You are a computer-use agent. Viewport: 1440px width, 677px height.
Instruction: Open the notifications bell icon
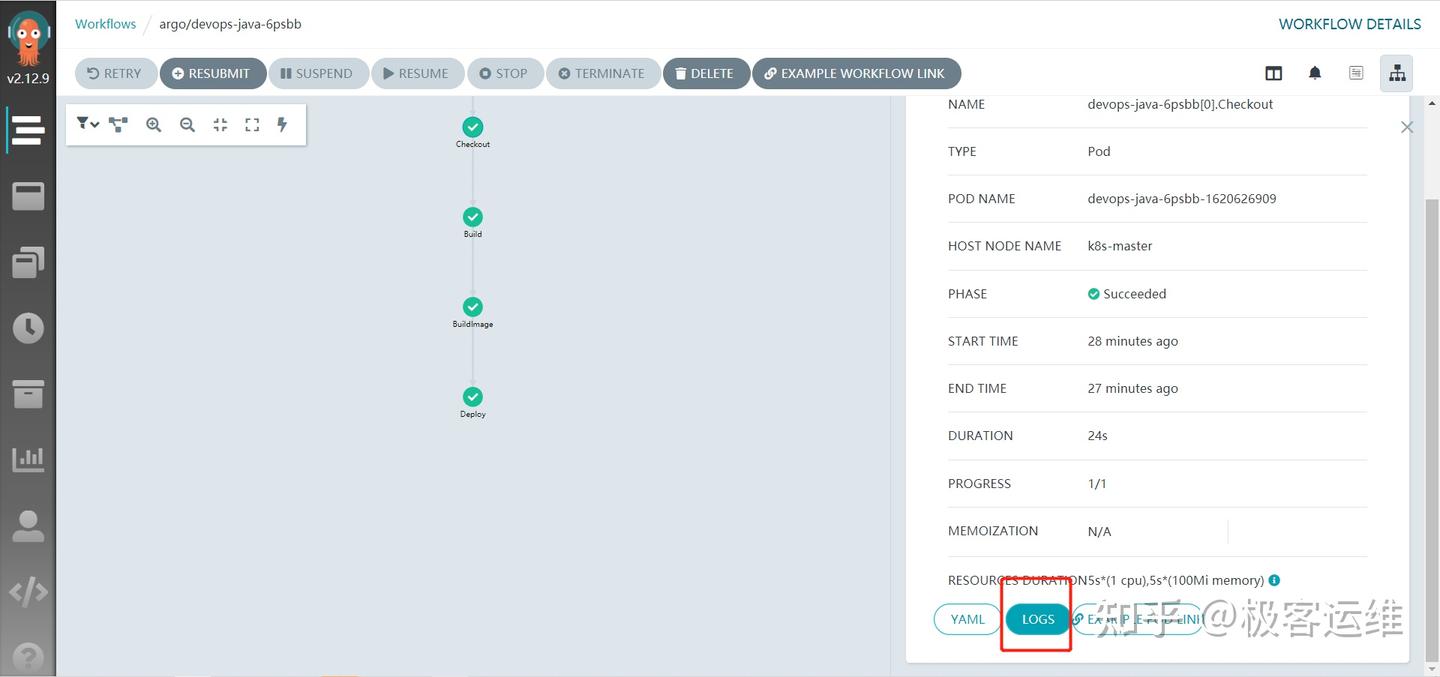click(1315, 72)
